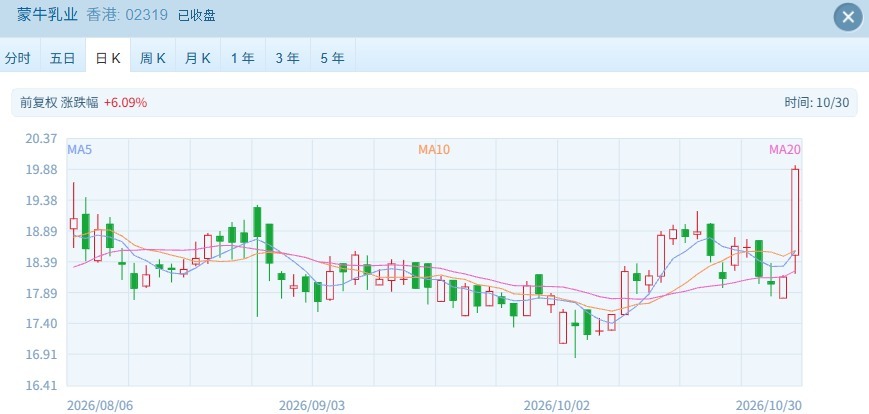Viewport: 869px width, 414px height.
Task: Show the 1年 chart range
Action: click(x=243, y=58)
